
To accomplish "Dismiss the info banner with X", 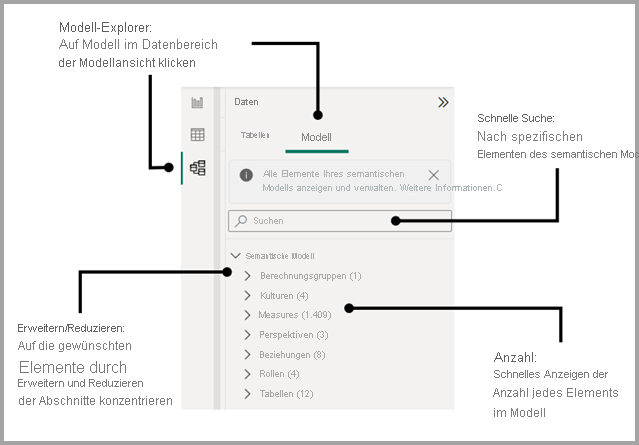I will pyautogui.click(x=434, y=175).
